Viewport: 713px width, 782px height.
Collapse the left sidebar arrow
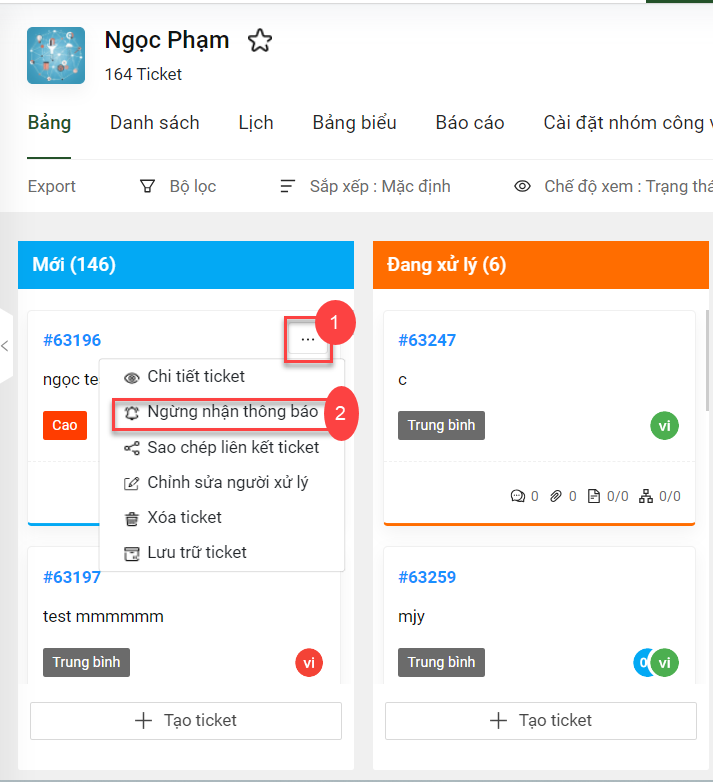[x=5, y=346]
